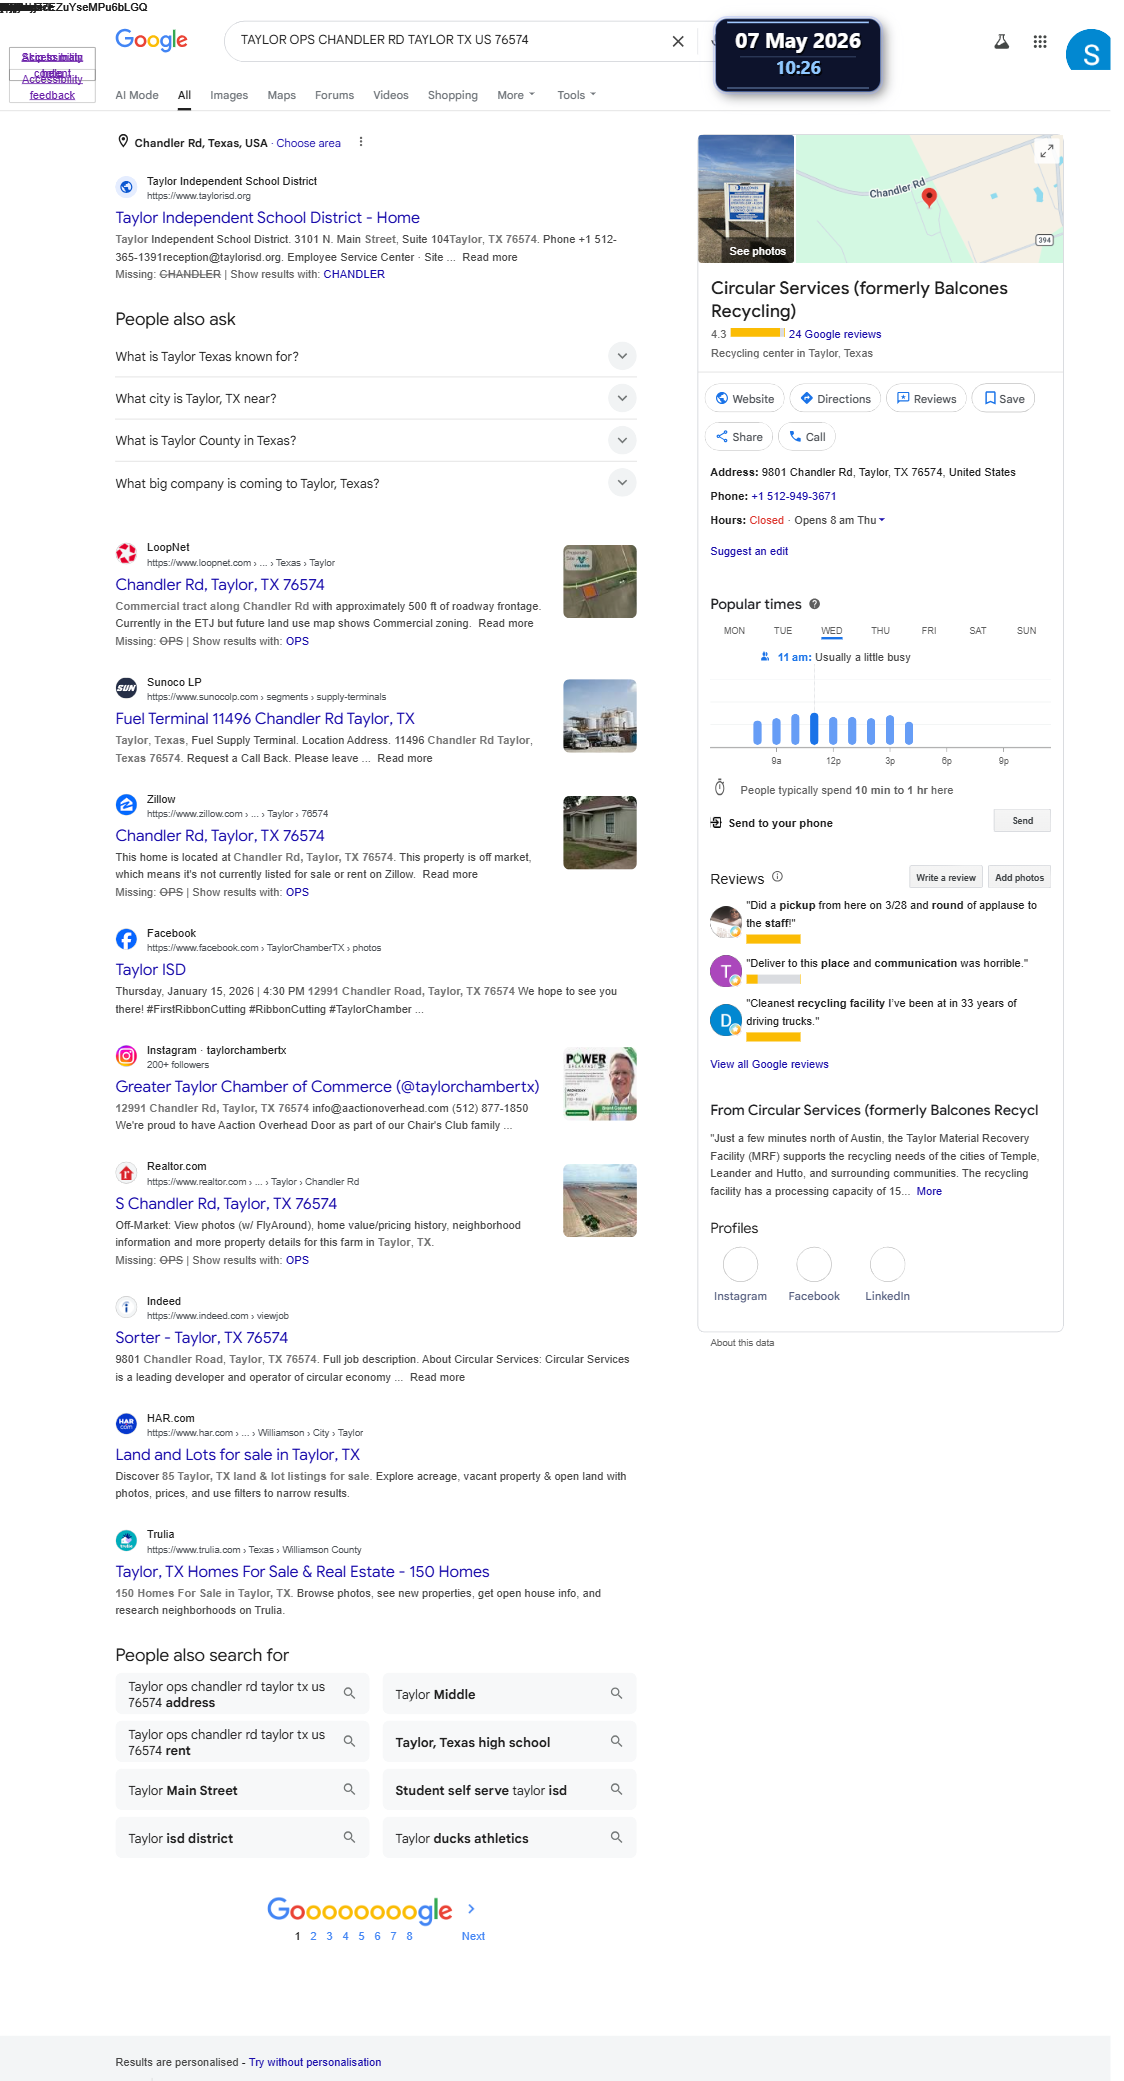Open Google apps grid icon
This screenshot has width=1124, height=2081.
pos(1040,41)
